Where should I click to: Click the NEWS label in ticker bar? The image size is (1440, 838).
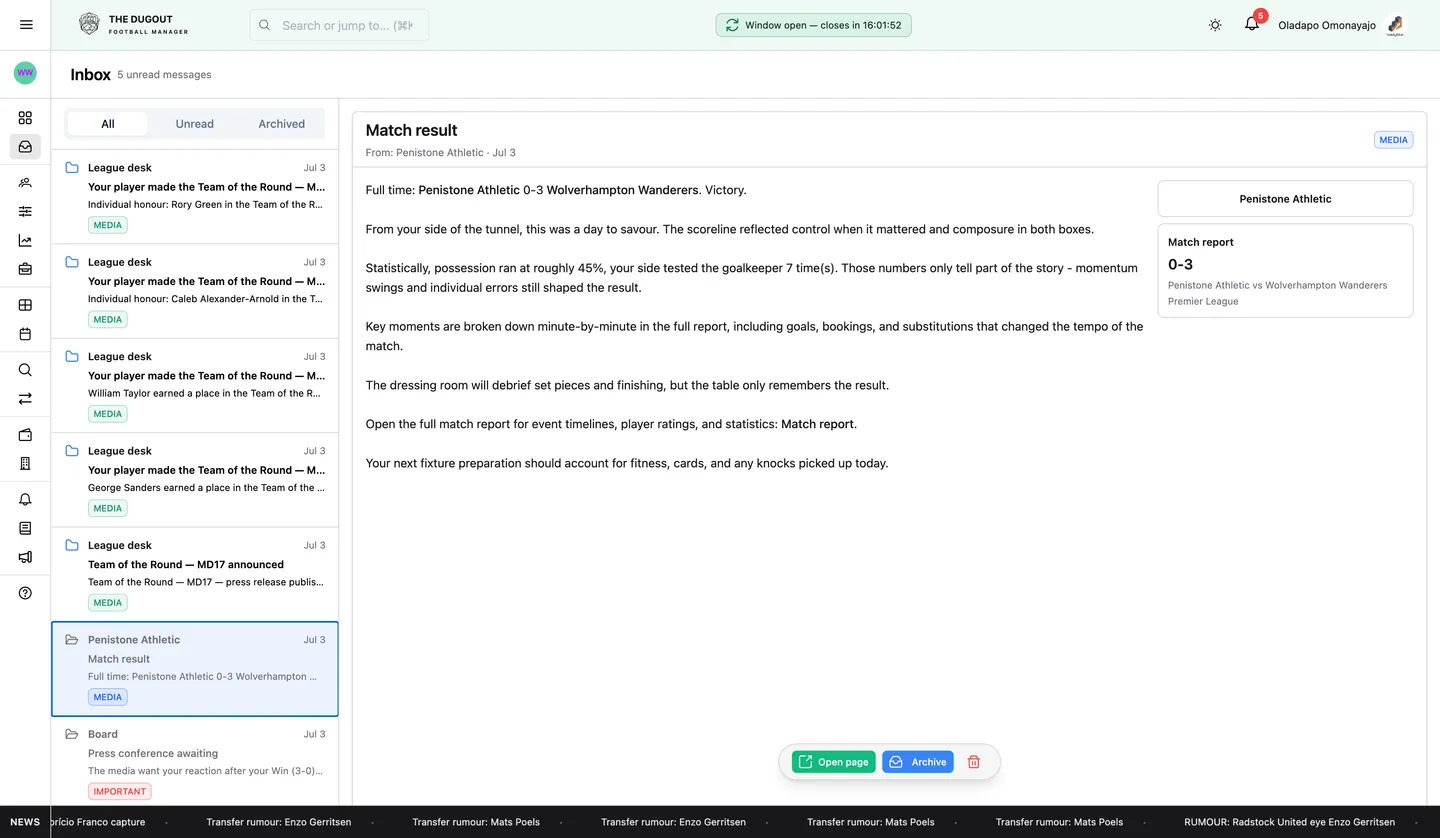tap(25, 822)
